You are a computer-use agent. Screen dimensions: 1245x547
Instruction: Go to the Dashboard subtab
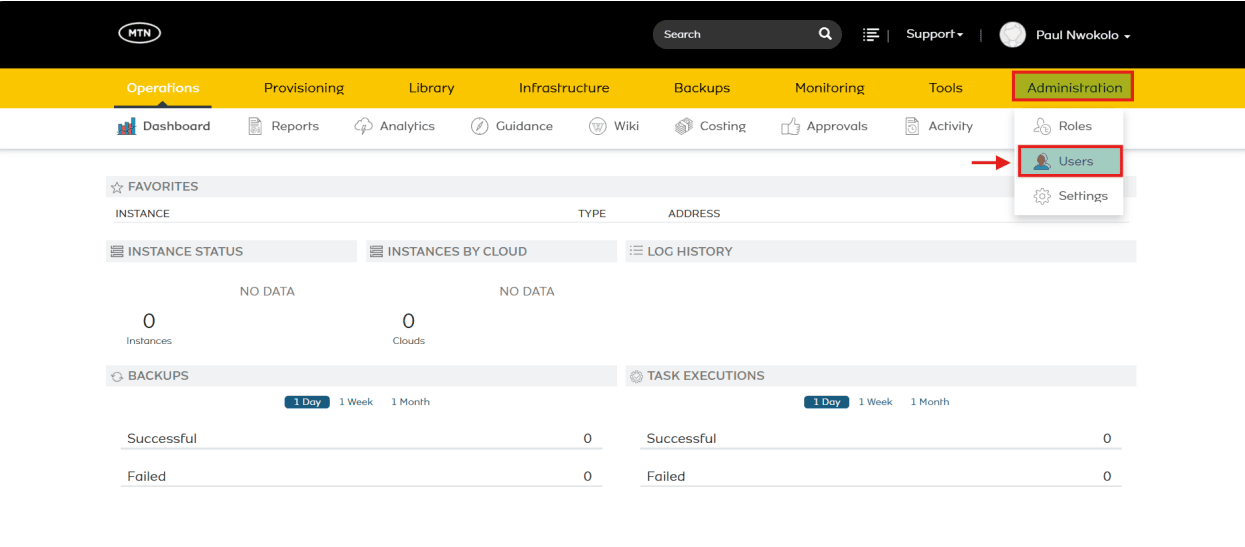coord(164,126)
